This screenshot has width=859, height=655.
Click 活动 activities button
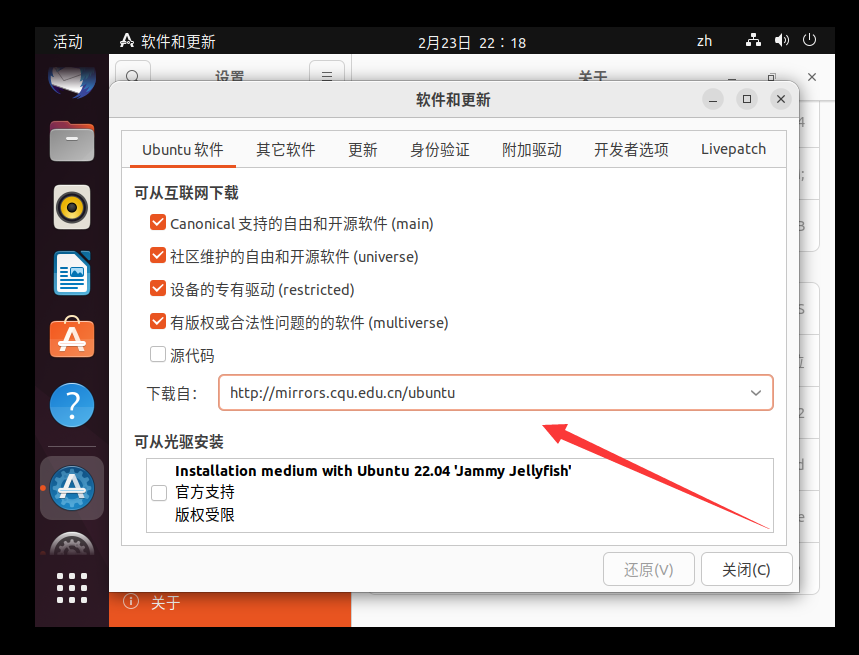pos(68,42)
